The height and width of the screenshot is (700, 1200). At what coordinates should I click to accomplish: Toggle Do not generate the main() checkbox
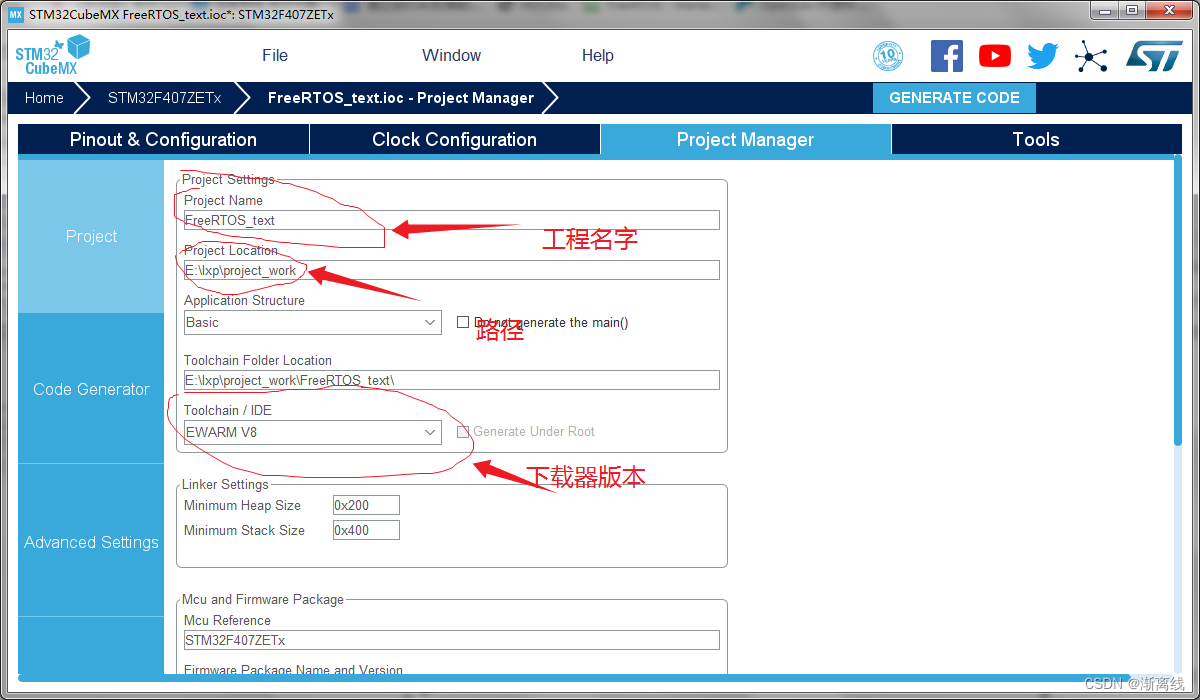pyautogui.click(x=463, y=322)
